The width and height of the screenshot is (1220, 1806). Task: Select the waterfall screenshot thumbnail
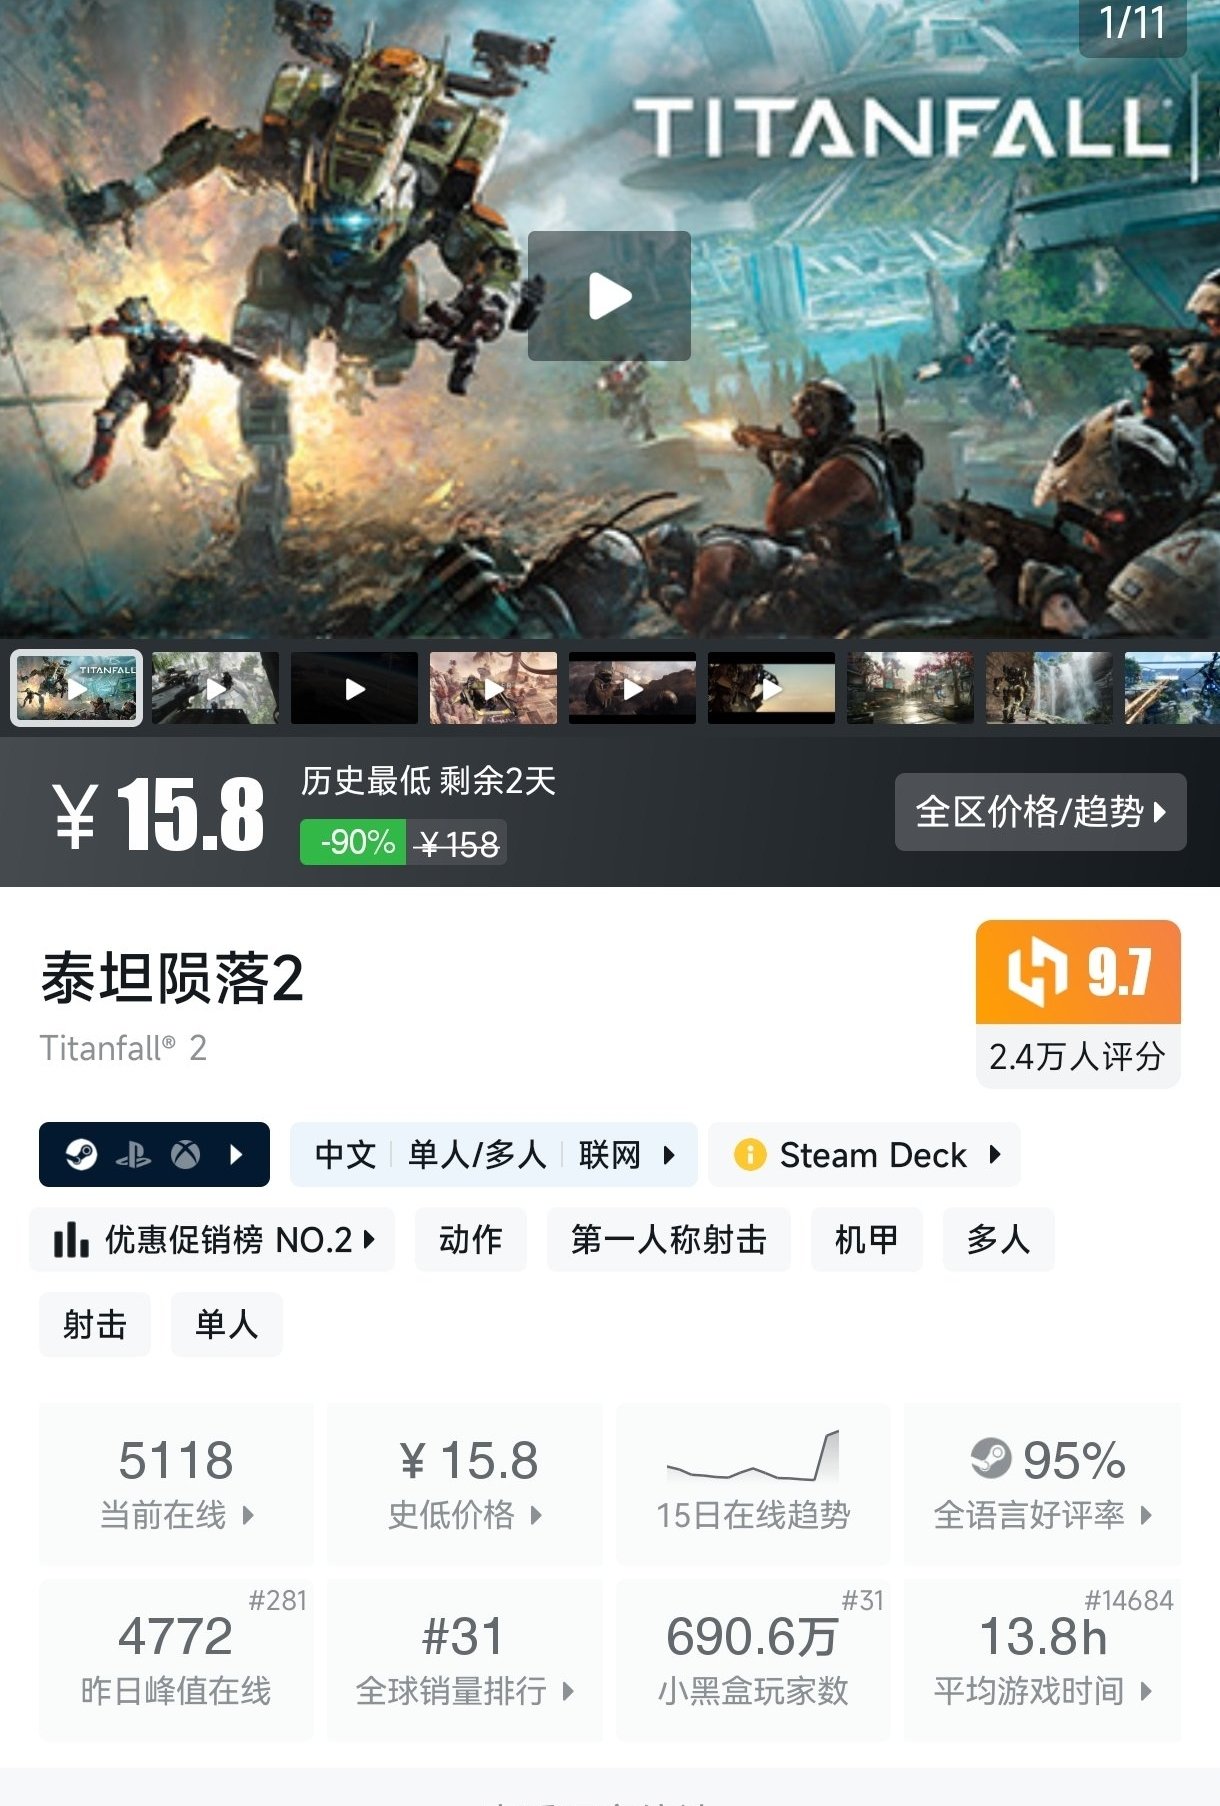pos(1049,688)
